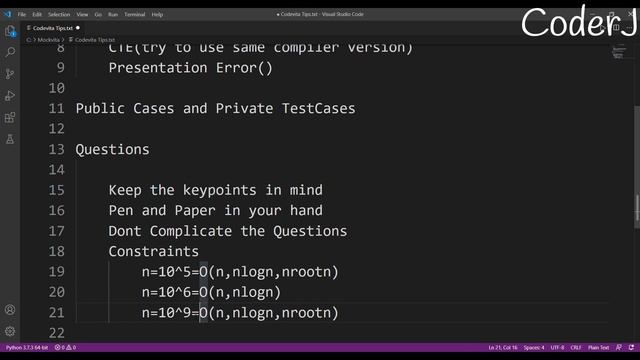This screenshot has height=360, width=640.
Task: Open the Run and Debug view
Action: 10,96
